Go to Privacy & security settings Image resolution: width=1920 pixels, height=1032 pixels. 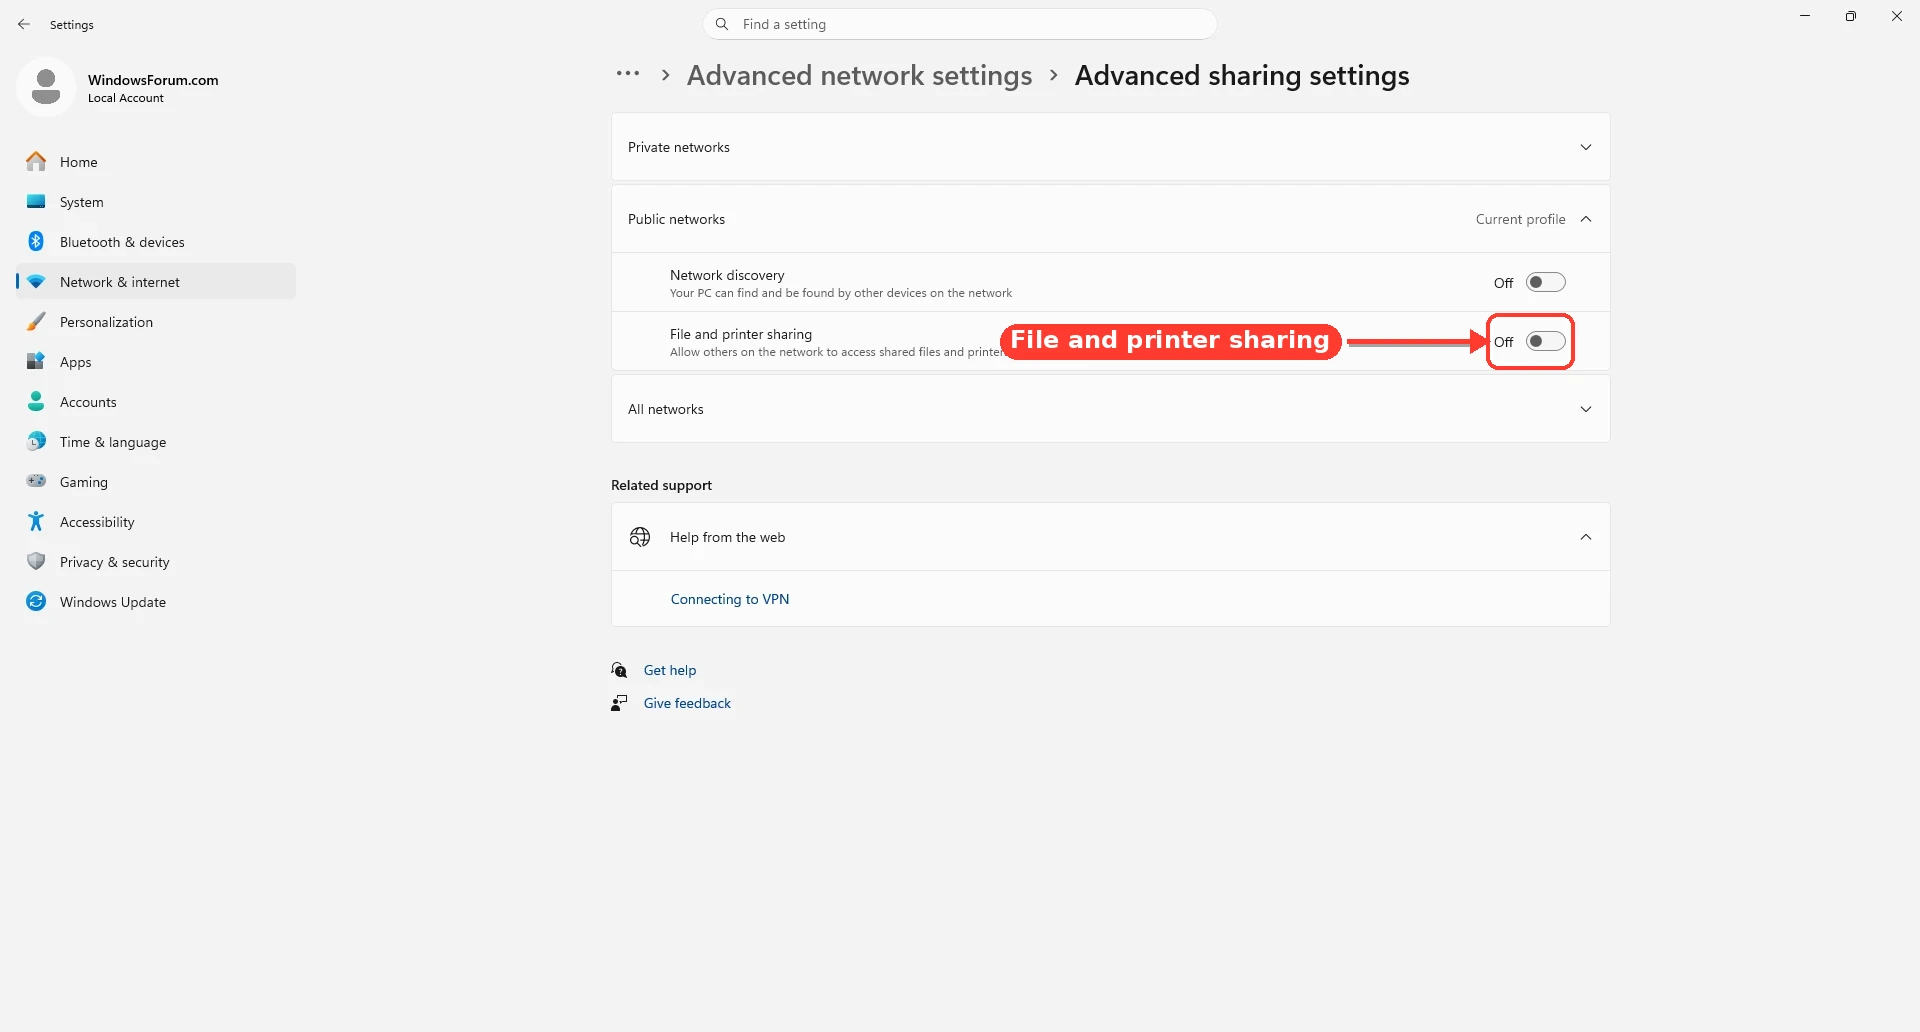click(x=156, y=561)
